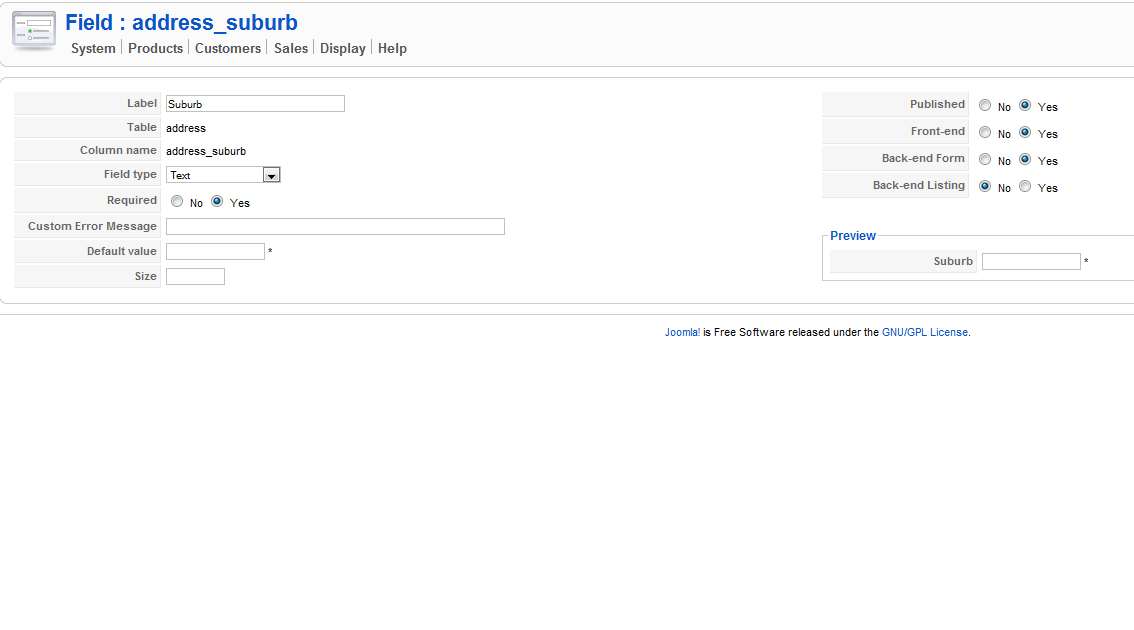Expand the Field type dropdown
The image size is (1134, 630).
271,175
